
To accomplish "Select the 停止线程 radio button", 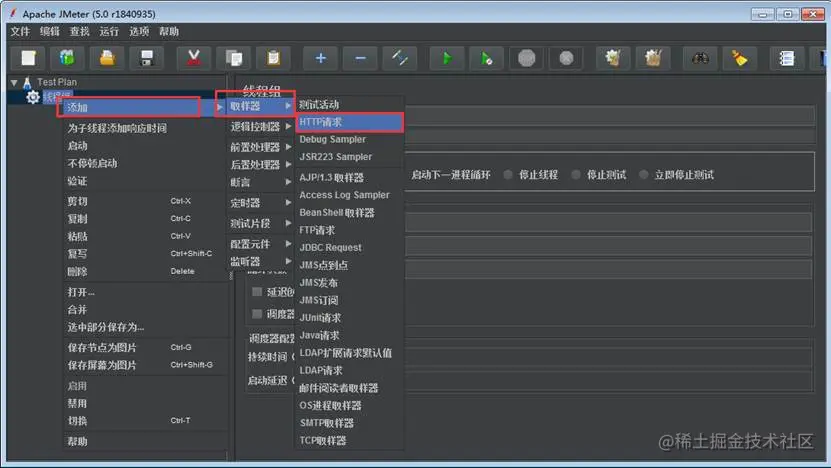I will tap(508, 174).
